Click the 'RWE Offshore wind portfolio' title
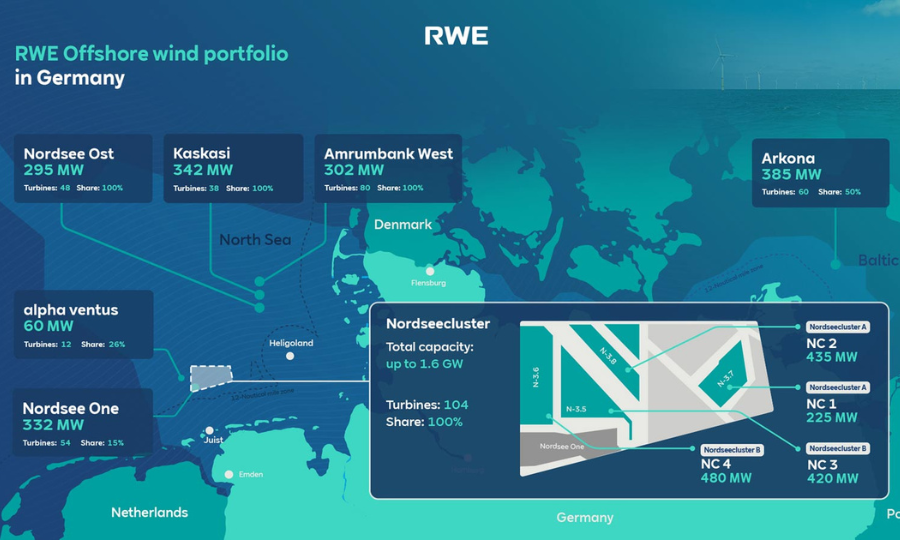900x540 pixels. [152, 53]
